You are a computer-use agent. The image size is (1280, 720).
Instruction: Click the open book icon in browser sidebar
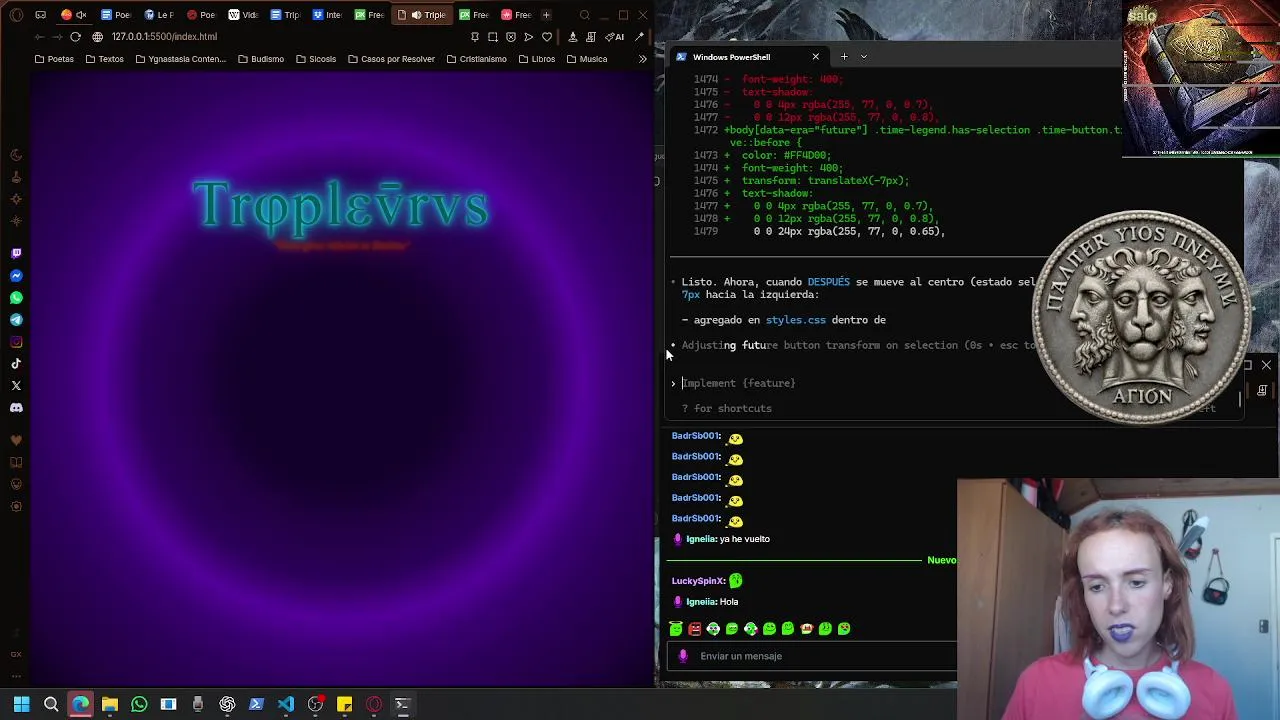pos(16,462)
